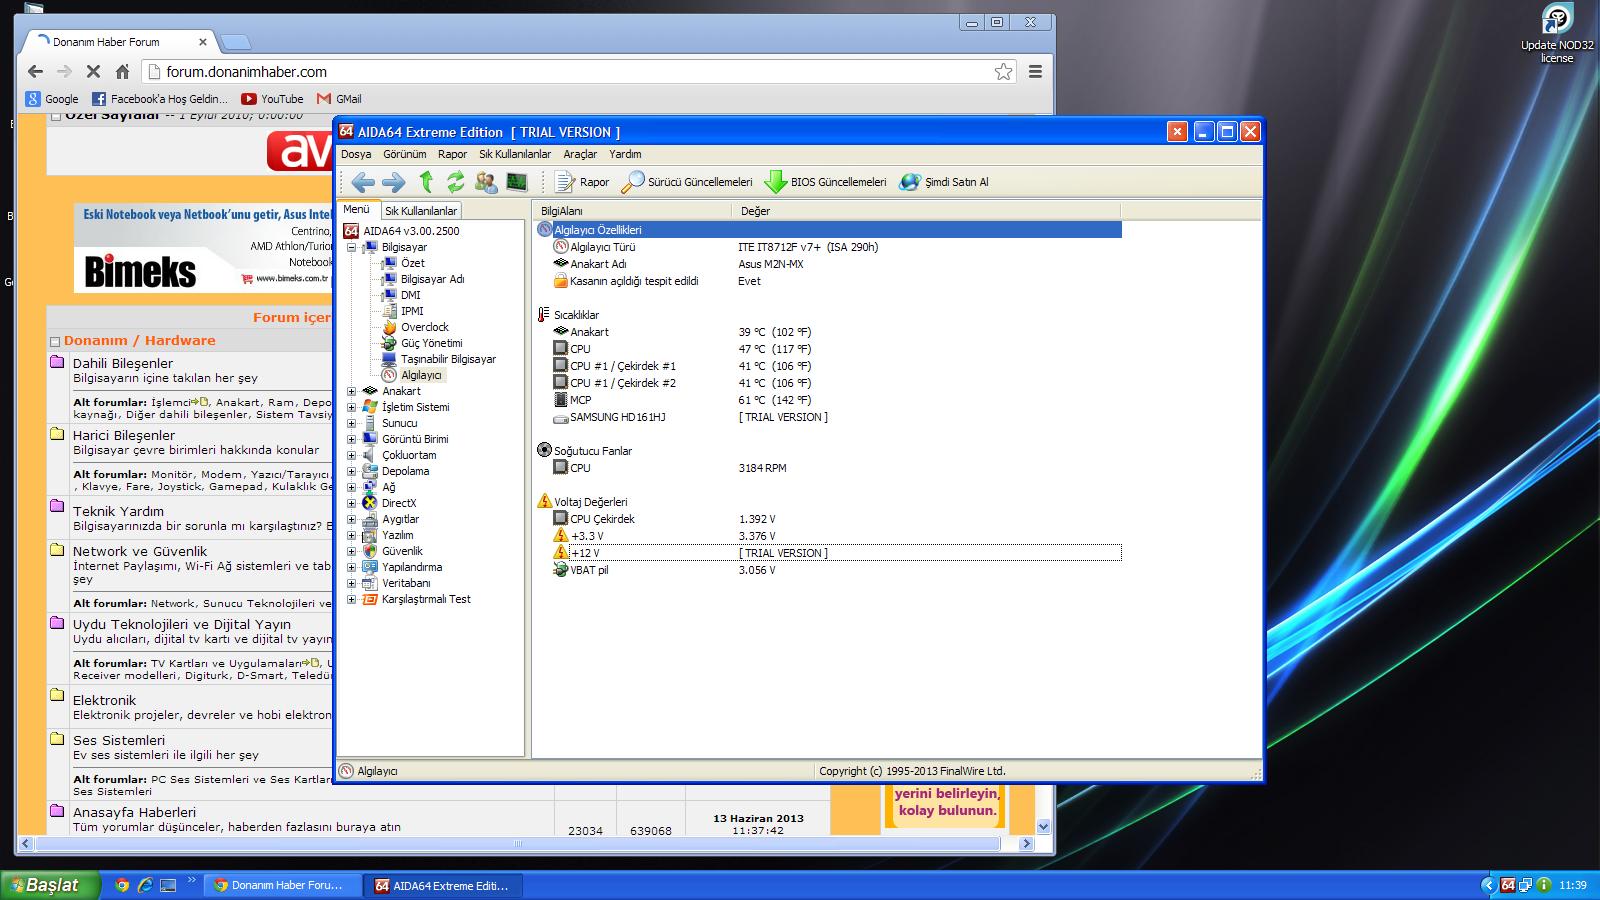The image size is (1600, 900).
Task: Stop loading page in Chrome
Action: coord(93,71)
